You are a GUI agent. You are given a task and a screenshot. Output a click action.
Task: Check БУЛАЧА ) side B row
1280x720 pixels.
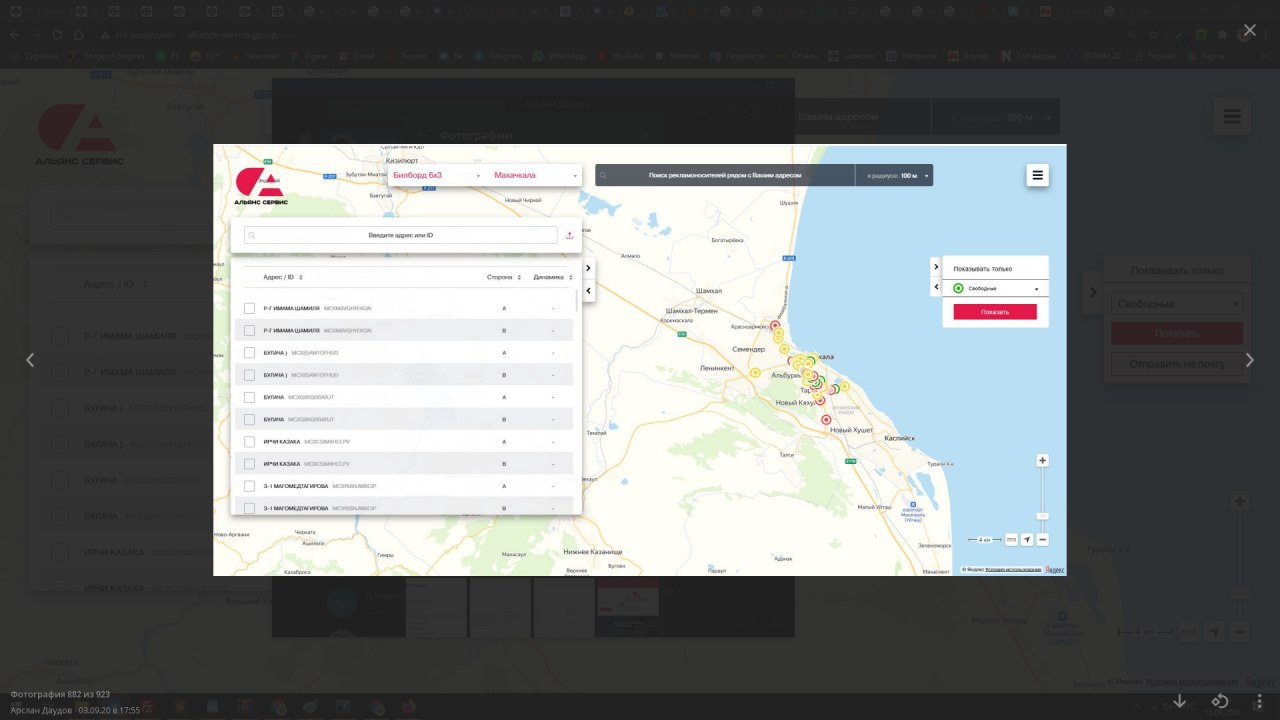[250, 375]
